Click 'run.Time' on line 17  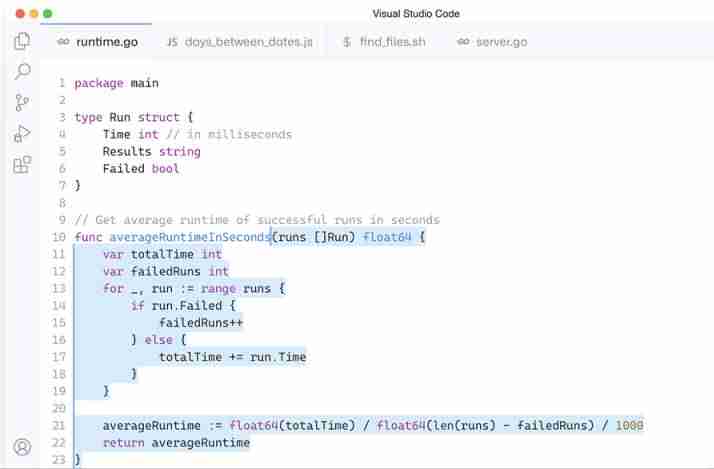[x=278, y=357]
